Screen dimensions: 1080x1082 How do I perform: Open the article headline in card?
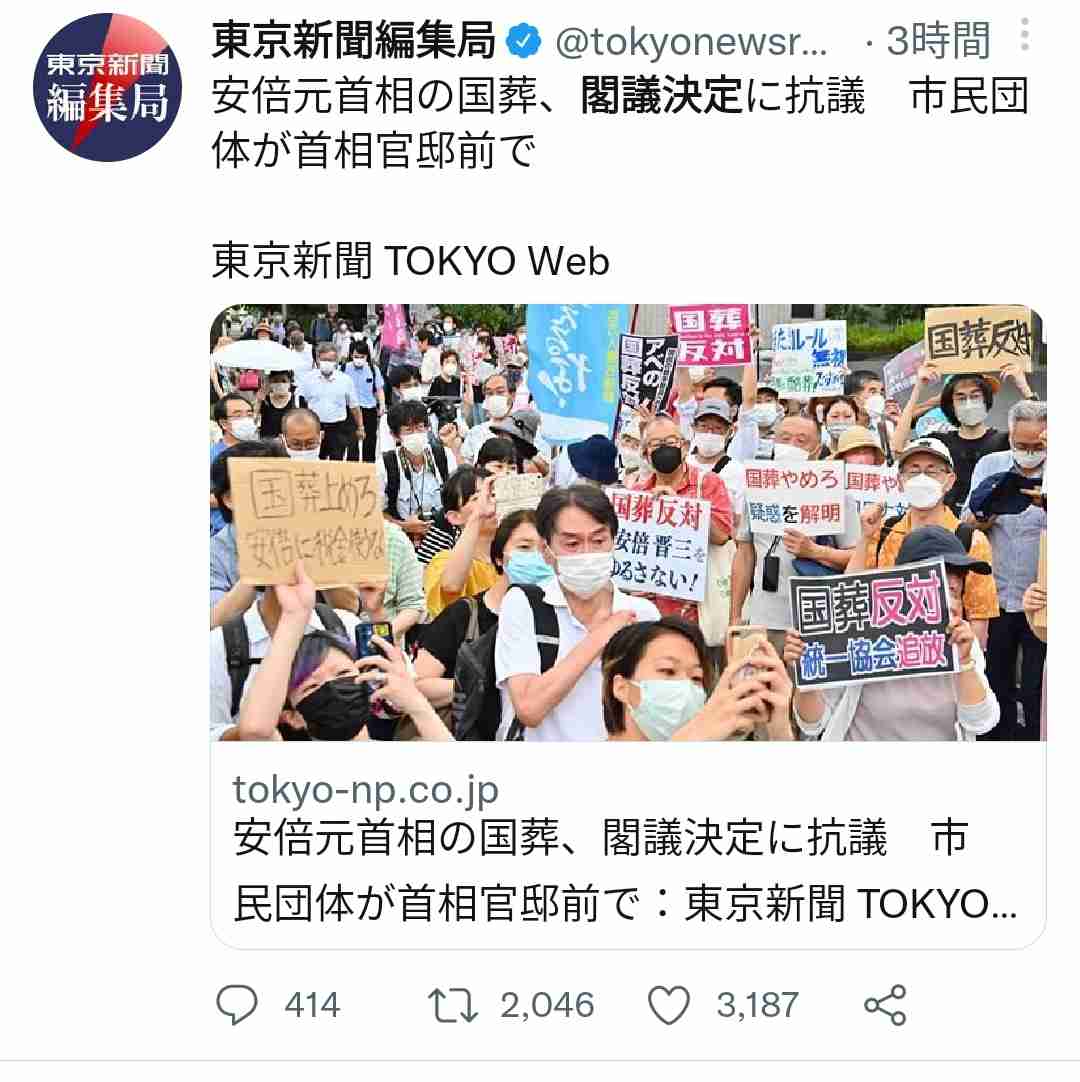(625, 870)
